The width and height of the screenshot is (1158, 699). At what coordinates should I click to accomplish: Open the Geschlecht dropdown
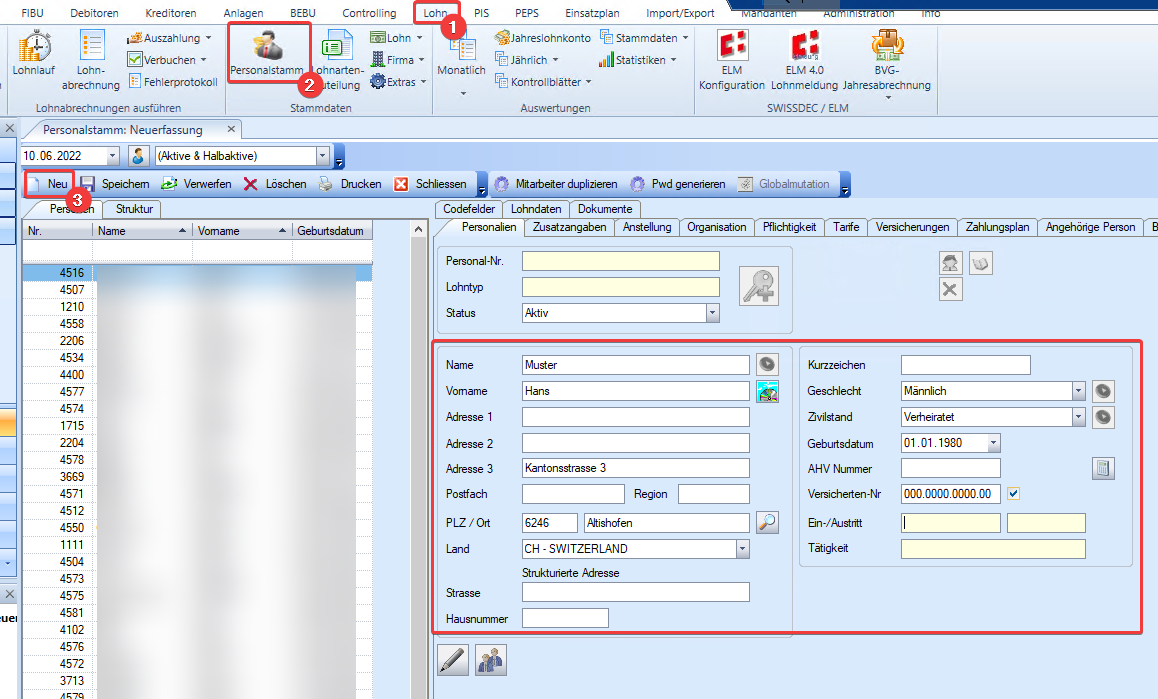tap(1078, 391)
